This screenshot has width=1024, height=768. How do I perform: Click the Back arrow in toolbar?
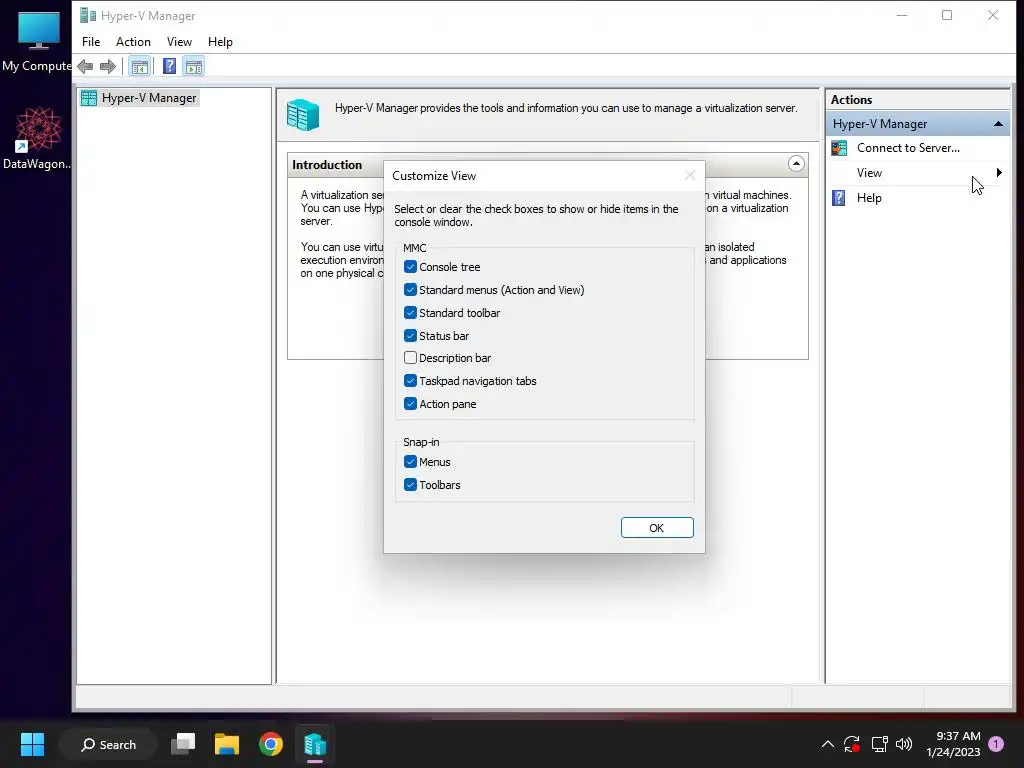(x=85, y=66)
